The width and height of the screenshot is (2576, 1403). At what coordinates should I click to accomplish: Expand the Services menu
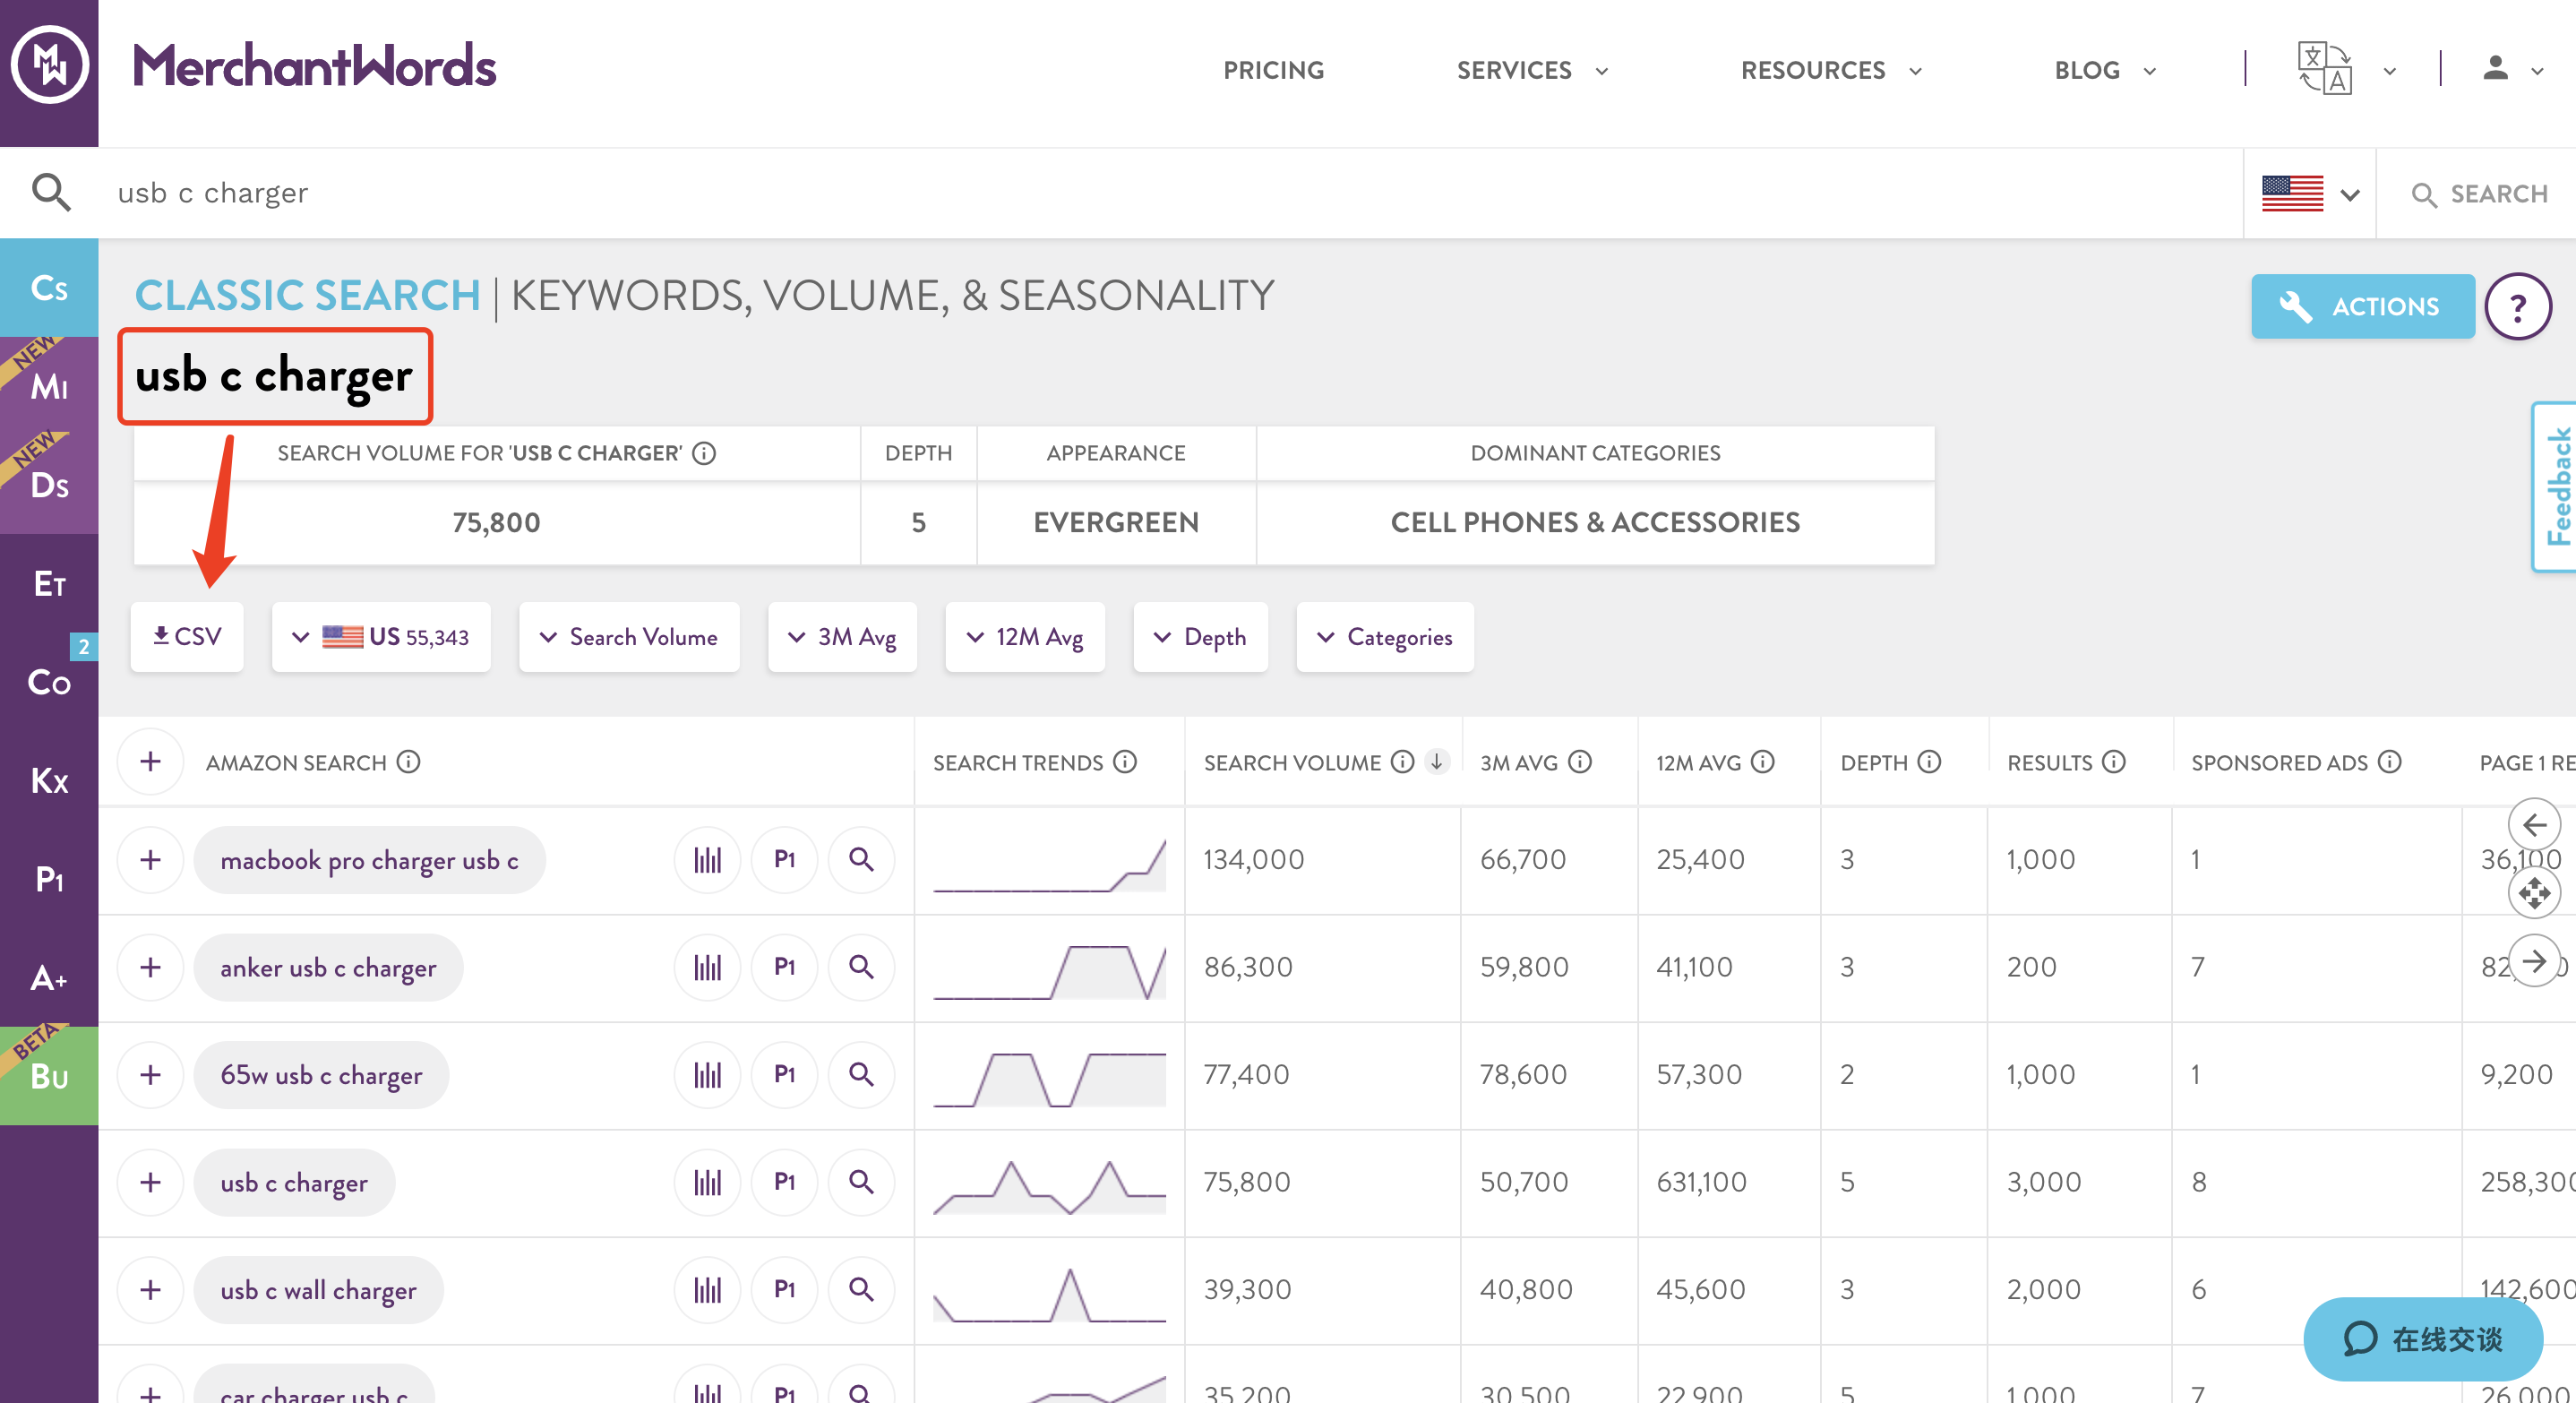coord(1532,70)
